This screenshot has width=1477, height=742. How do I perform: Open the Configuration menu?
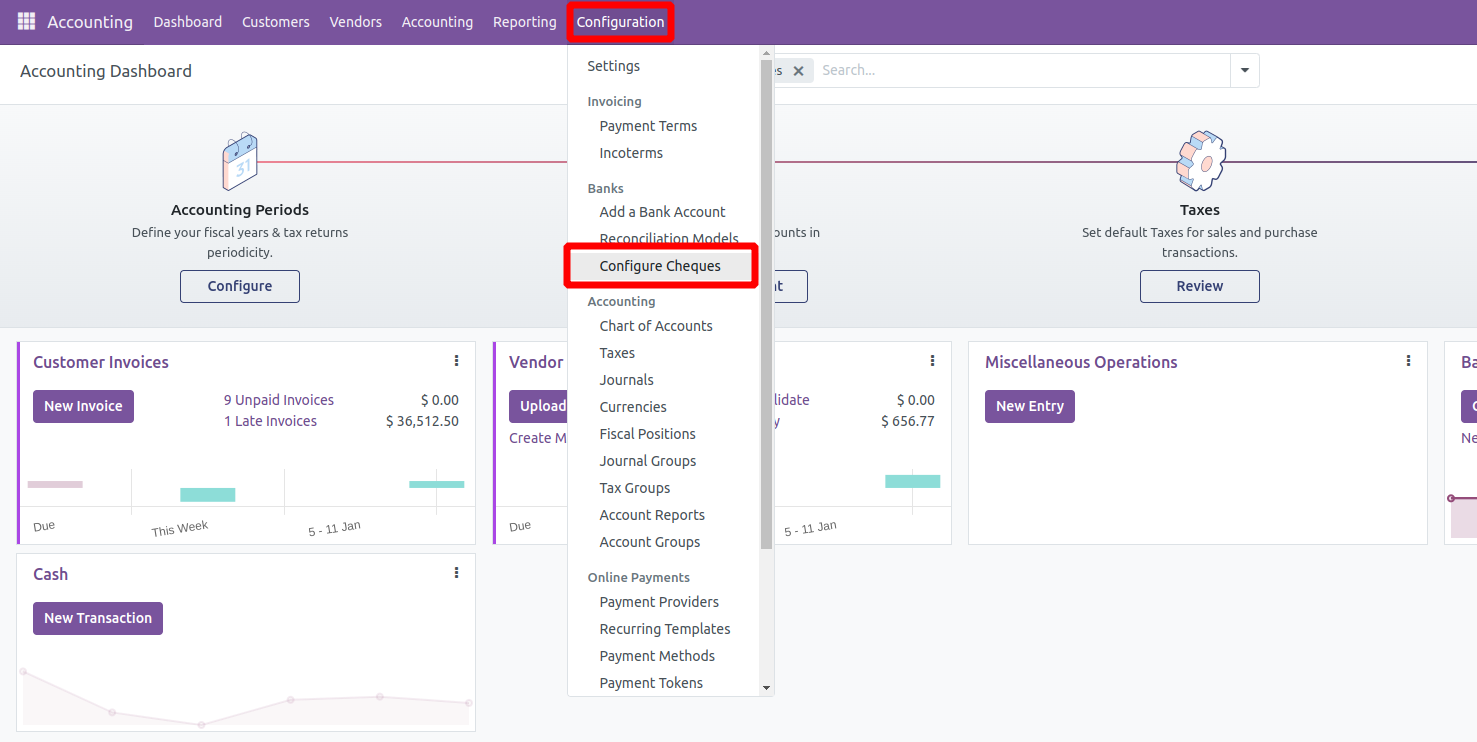tap(620, 22)
